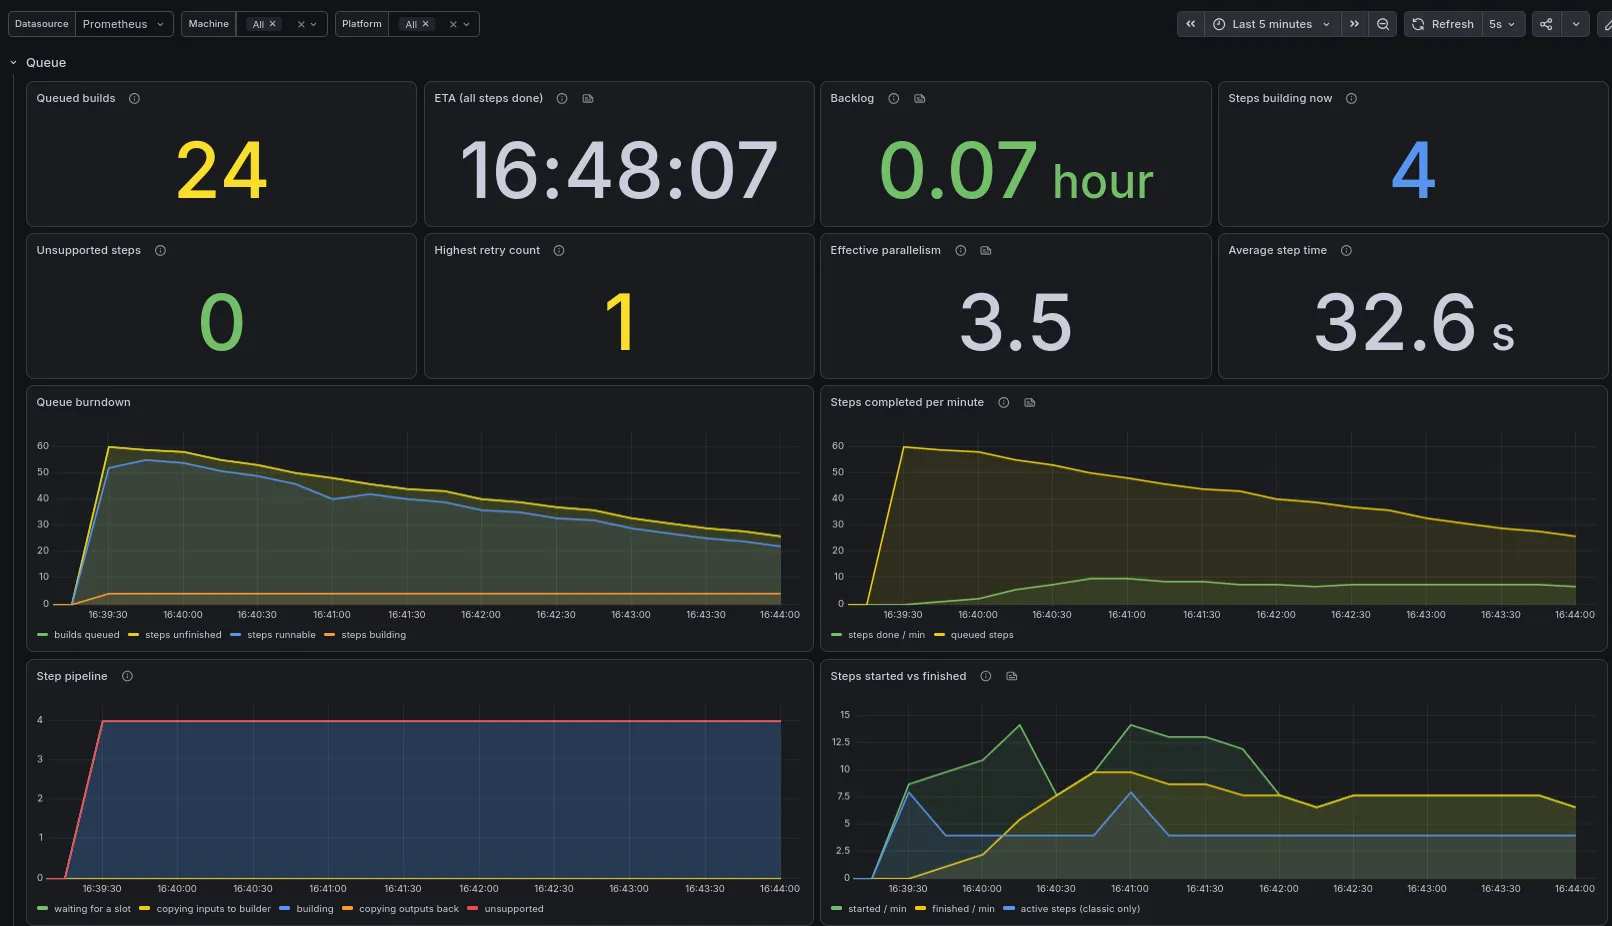Show info for Highest retry count panel
The width and height of the screenshot is (1612, 926).
[x=559, y=250]
